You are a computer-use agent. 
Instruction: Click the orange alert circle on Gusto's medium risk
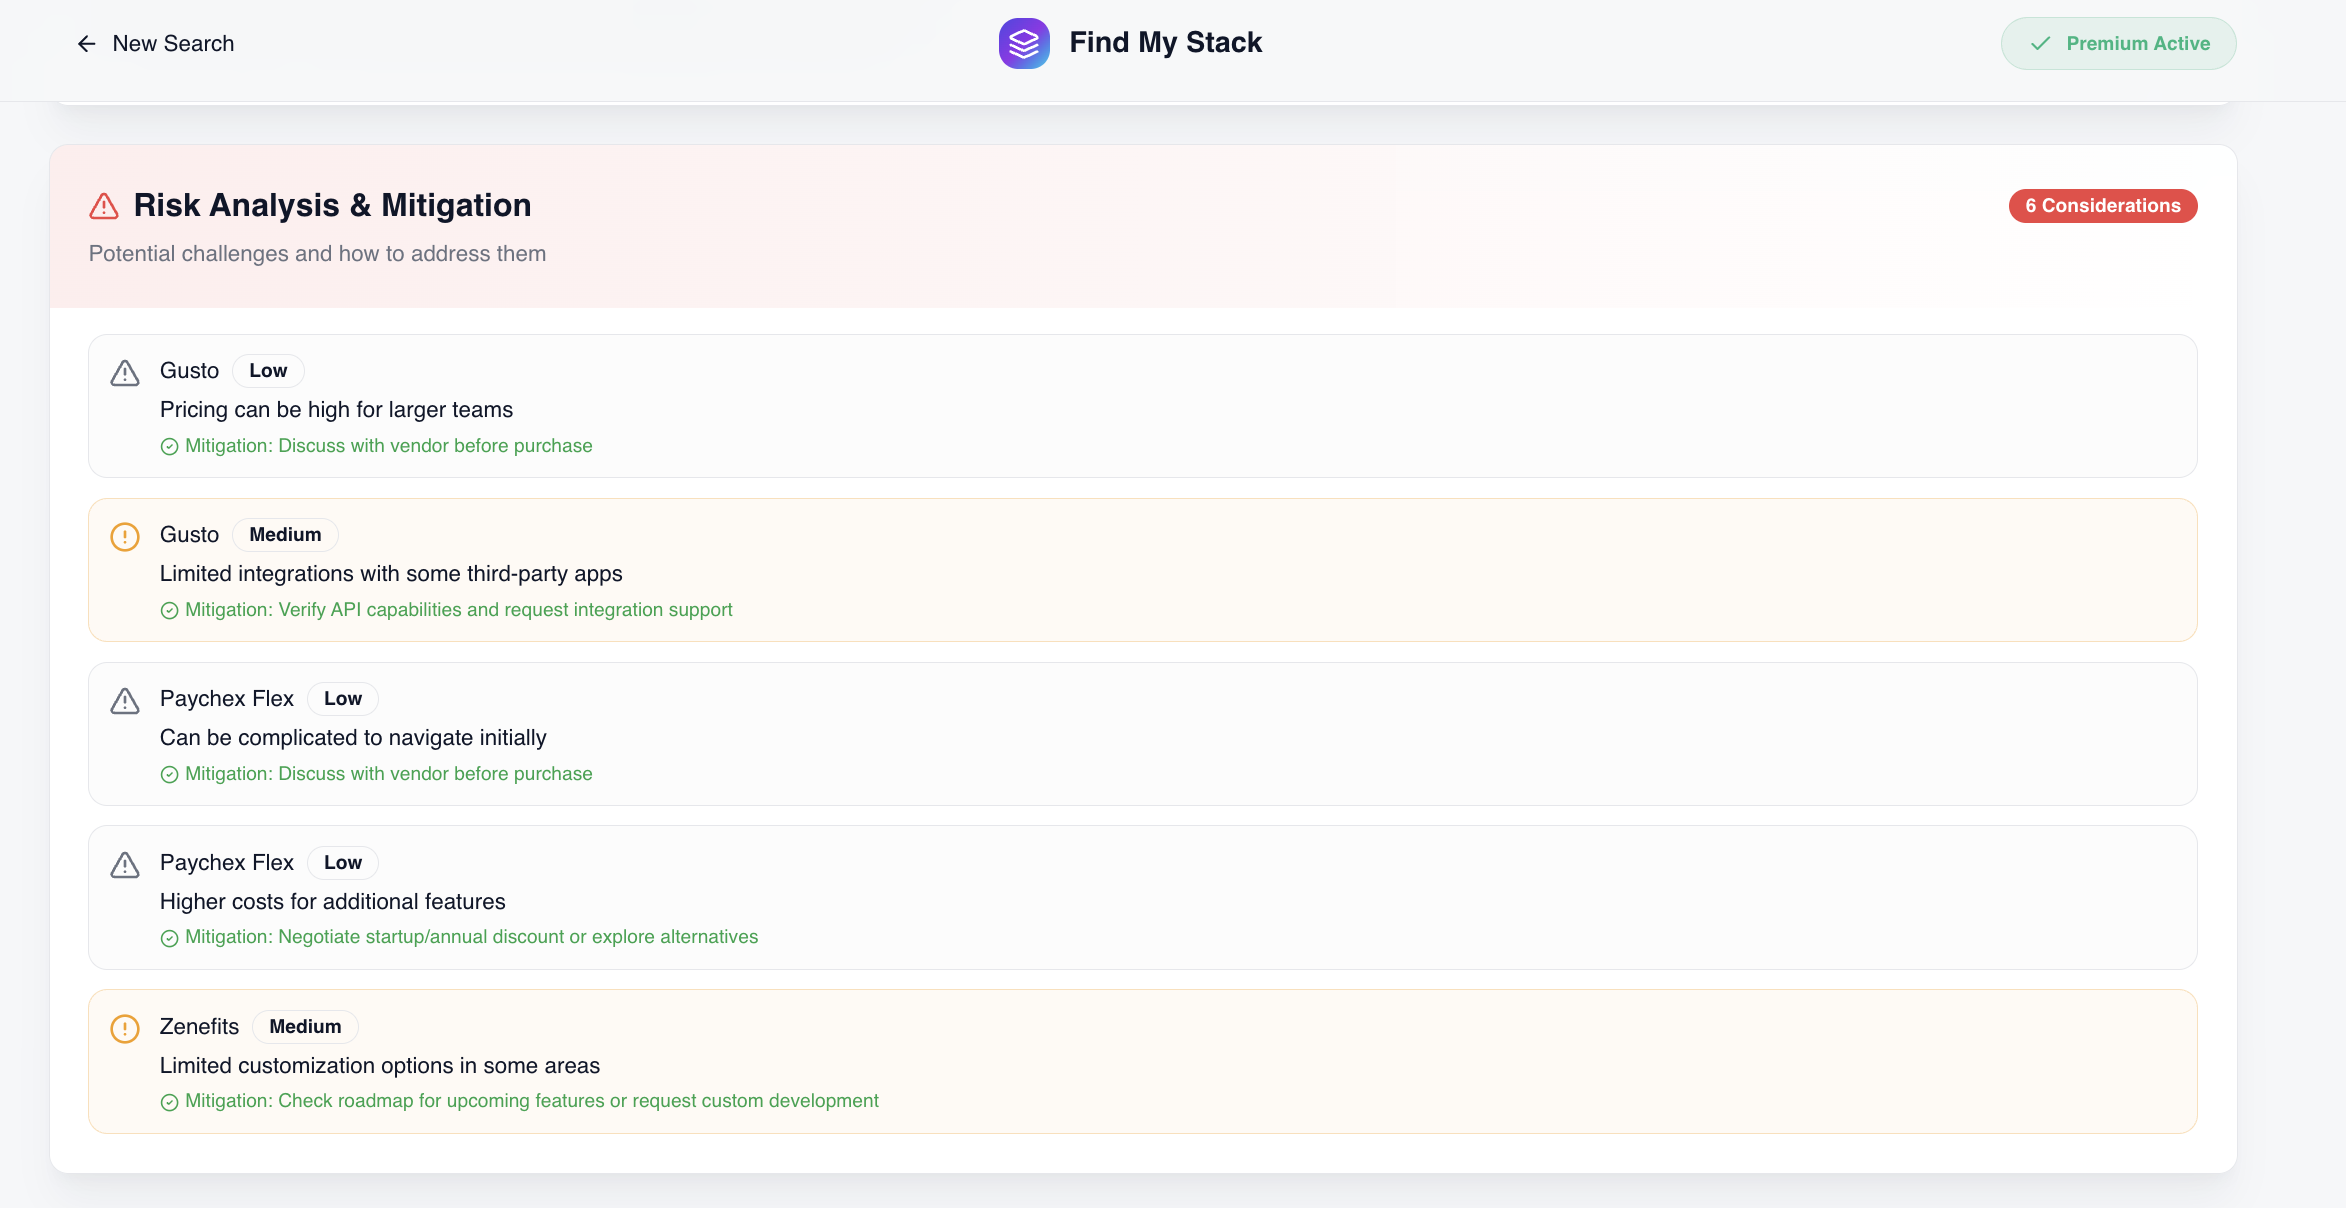point(124,536)
